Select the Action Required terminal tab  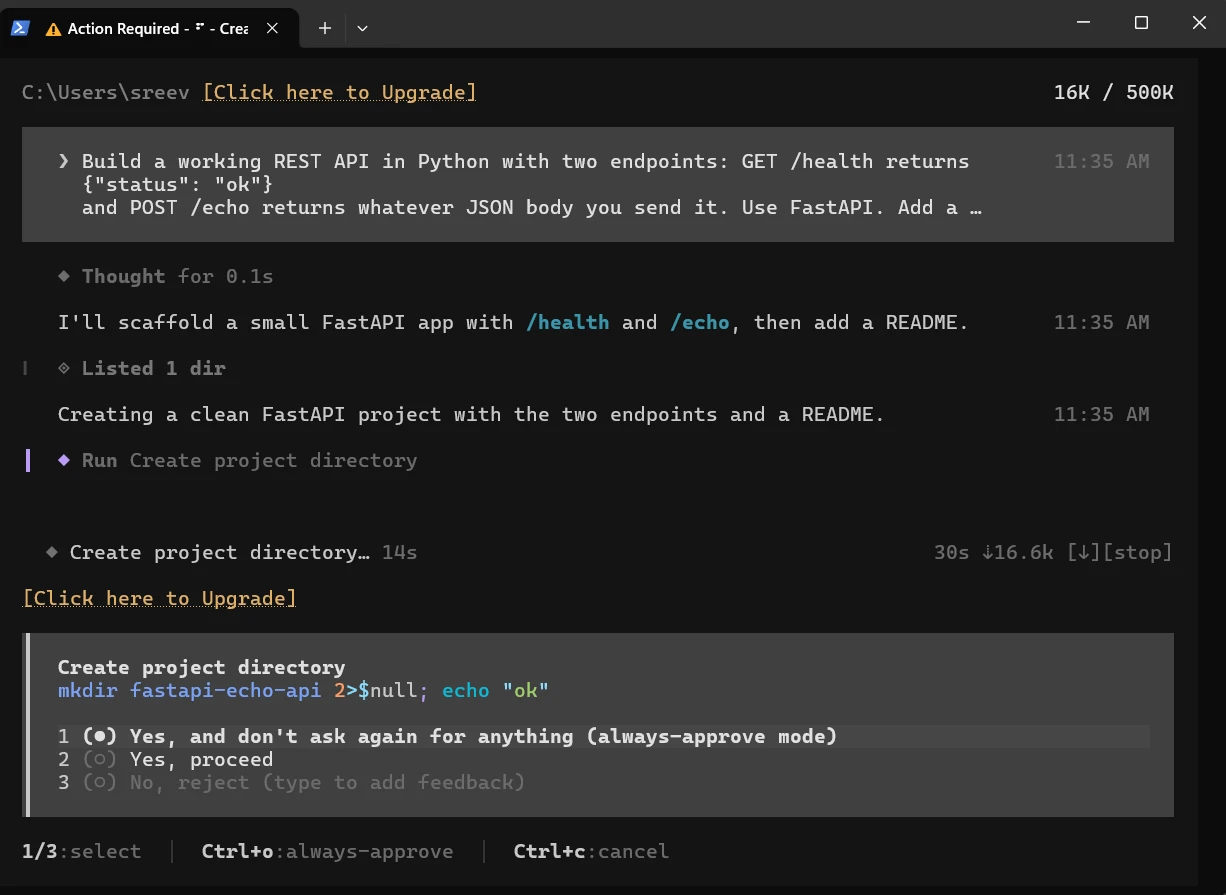pos(150,28)
